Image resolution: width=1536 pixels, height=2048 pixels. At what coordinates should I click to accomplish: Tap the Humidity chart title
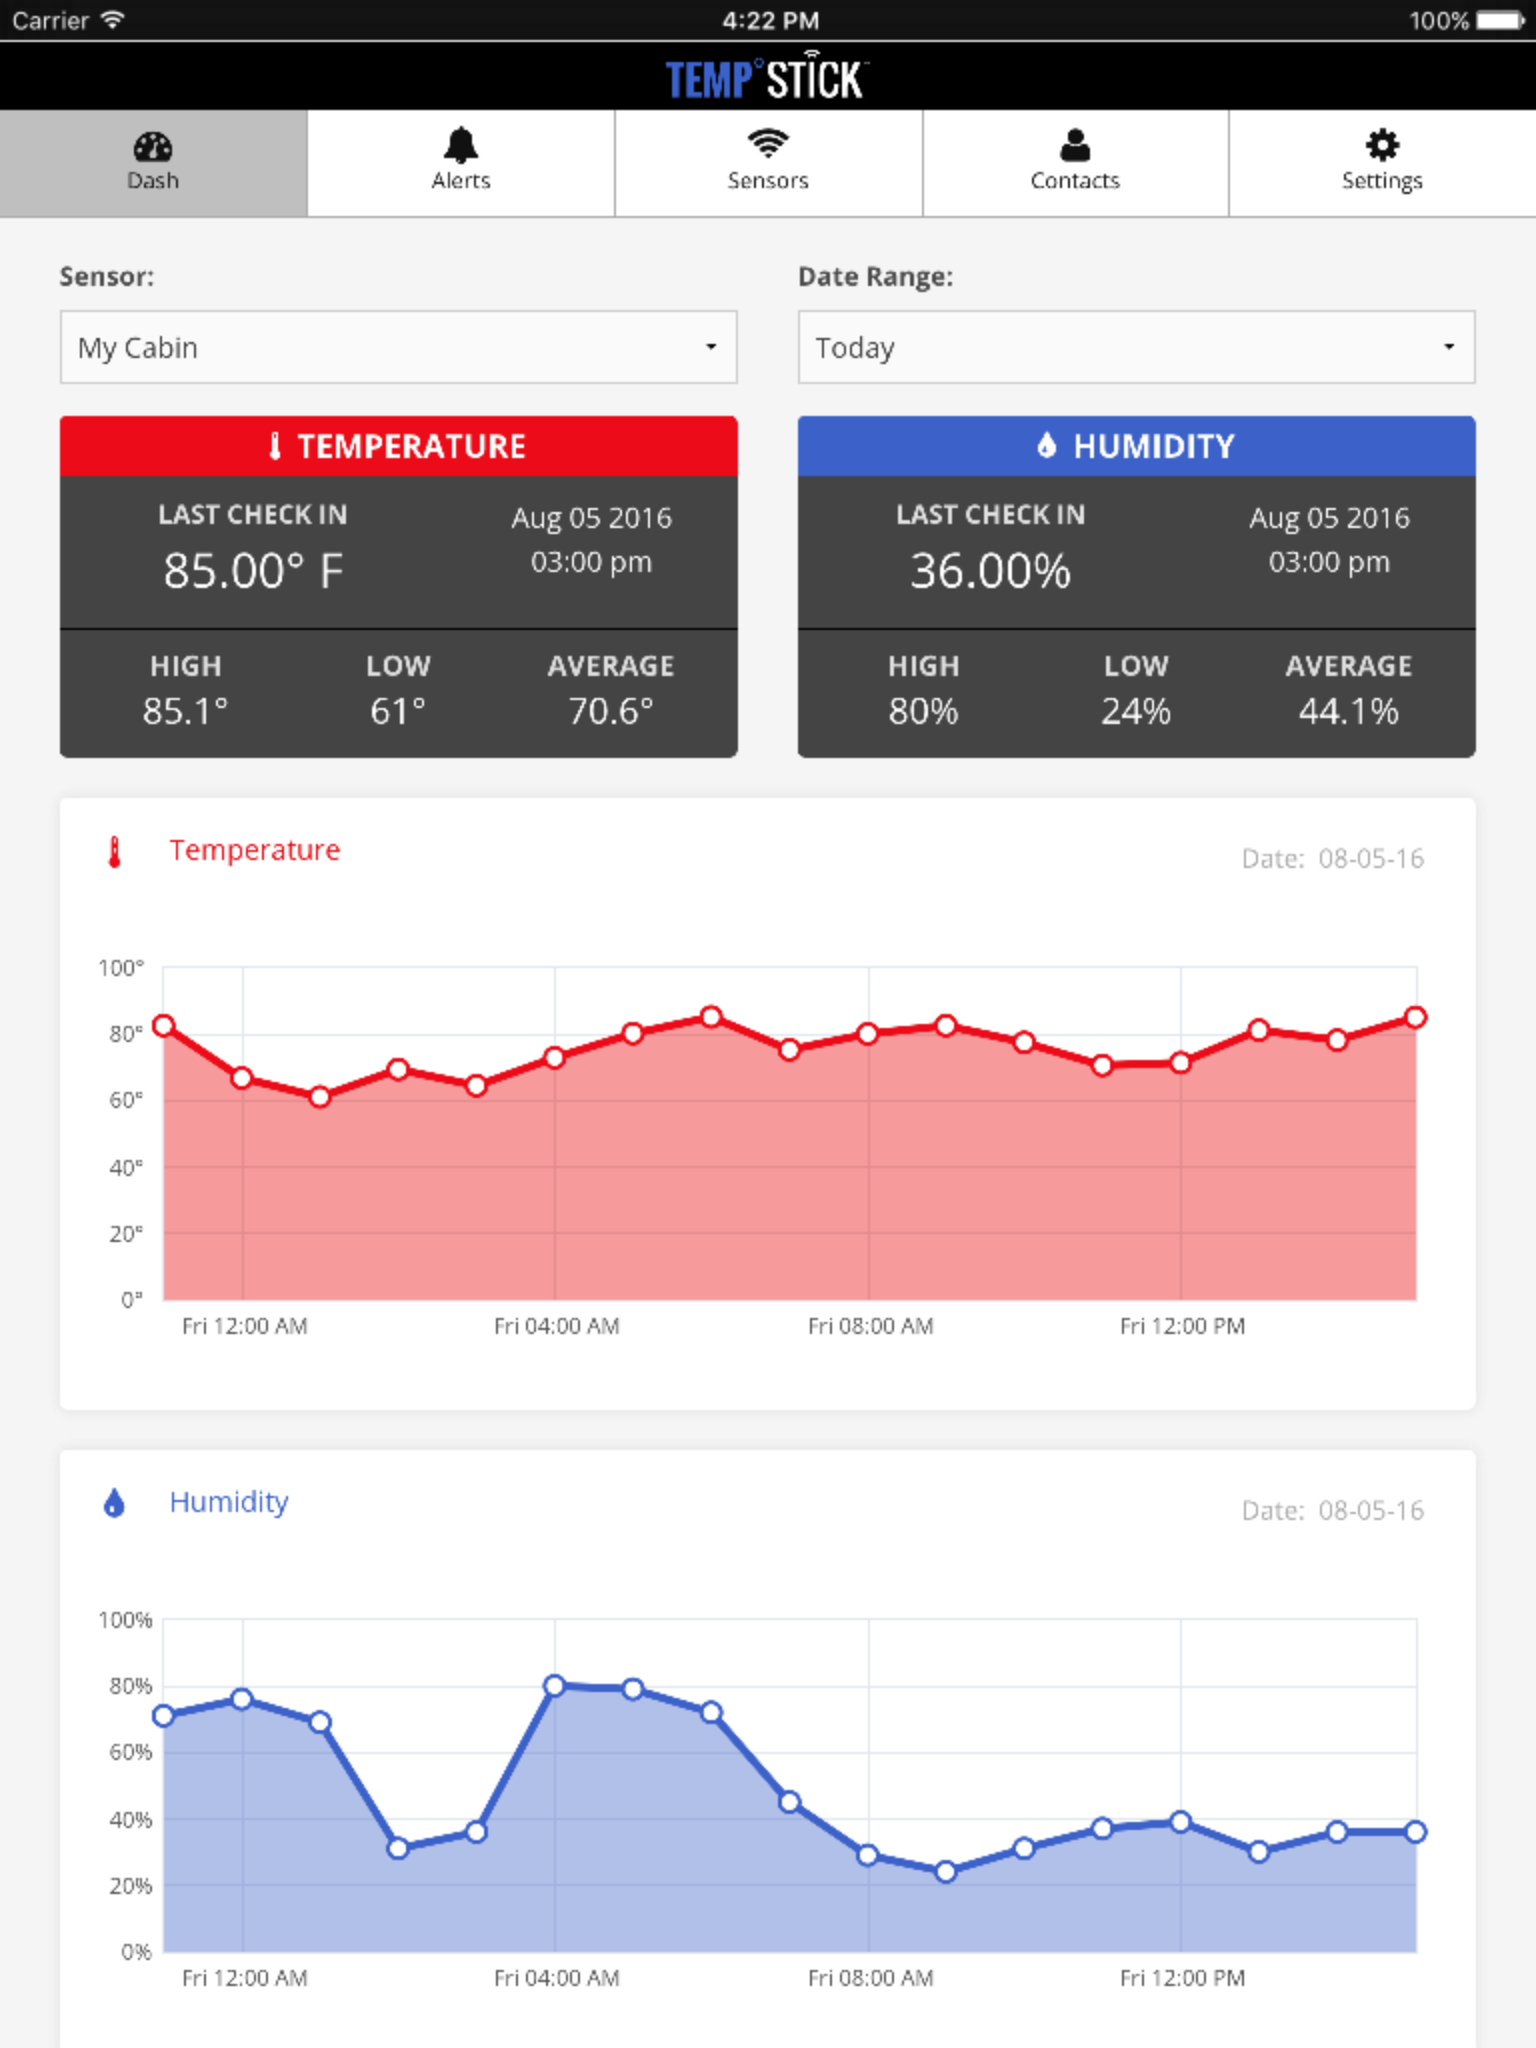[229, 1502]
